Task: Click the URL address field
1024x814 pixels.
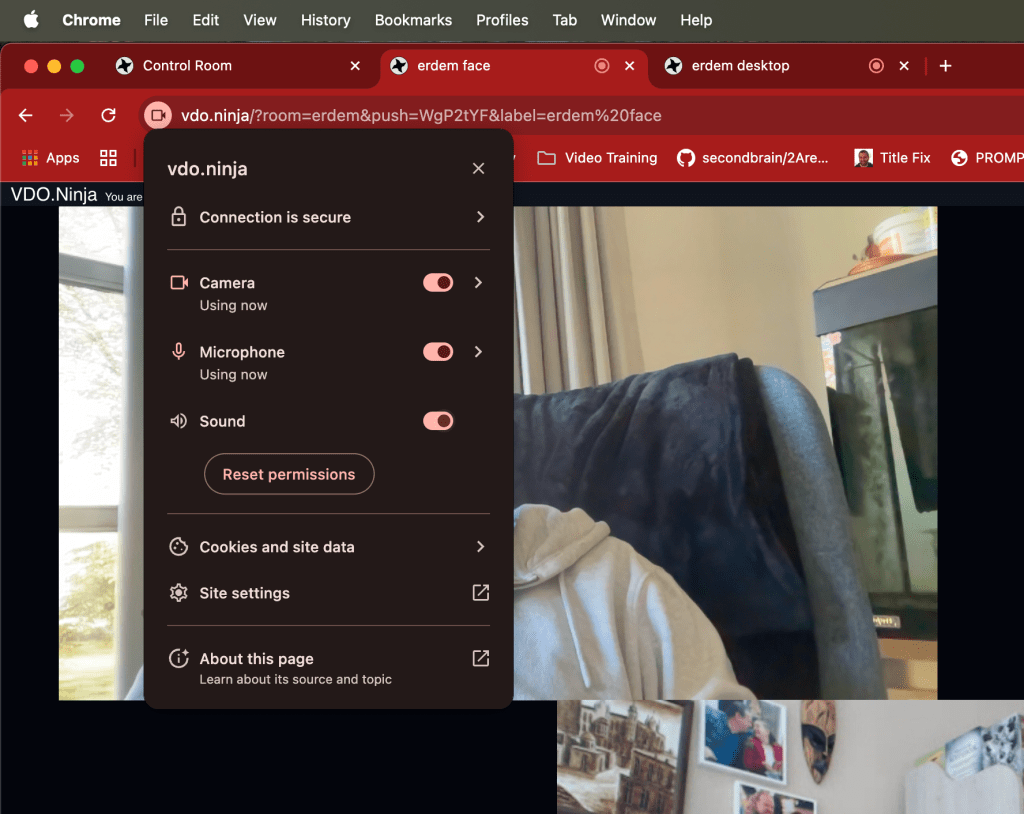Action: (x=421, y=116)
